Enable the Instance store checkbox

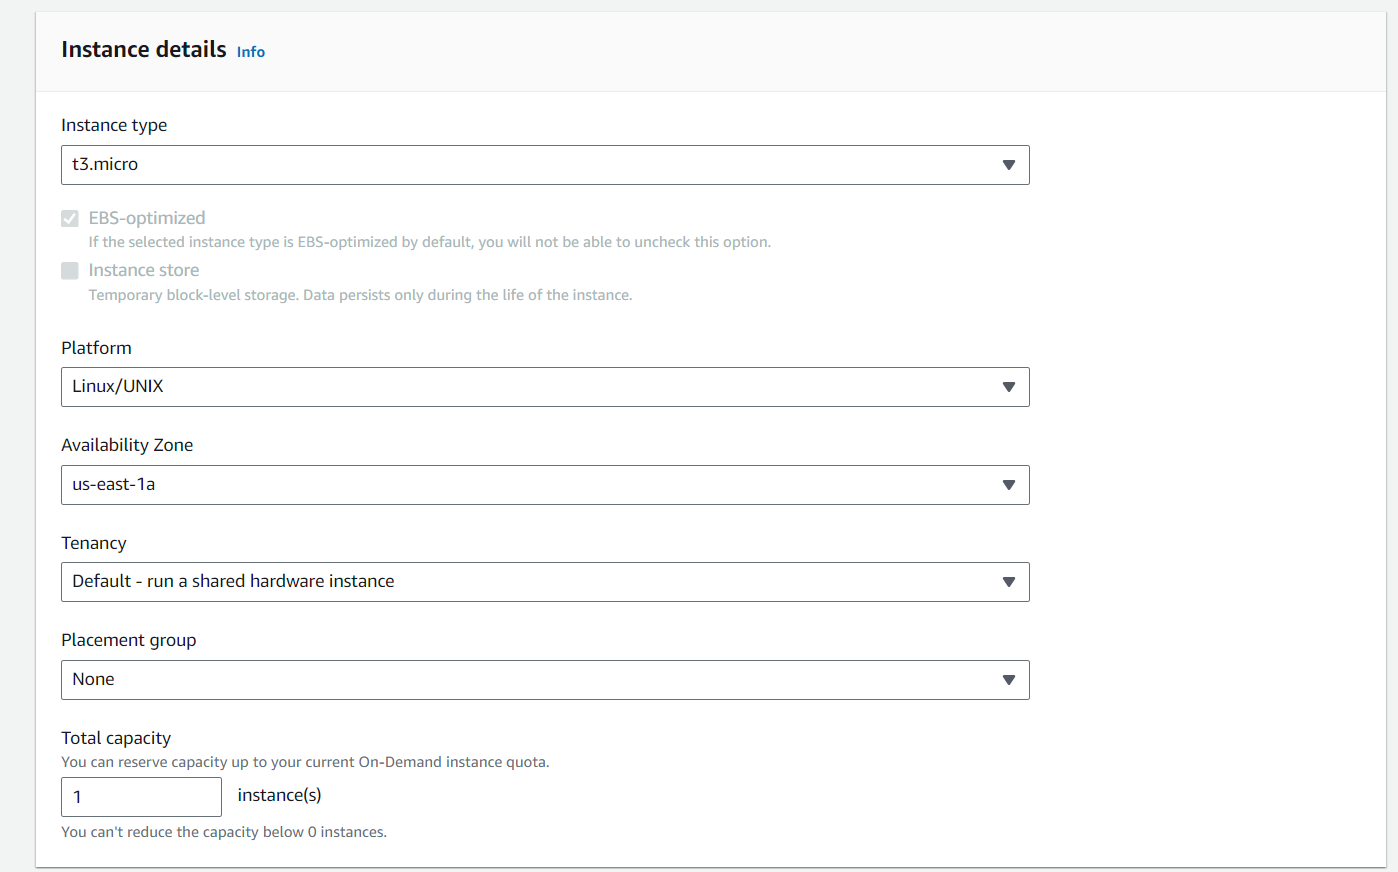[70, 271]
